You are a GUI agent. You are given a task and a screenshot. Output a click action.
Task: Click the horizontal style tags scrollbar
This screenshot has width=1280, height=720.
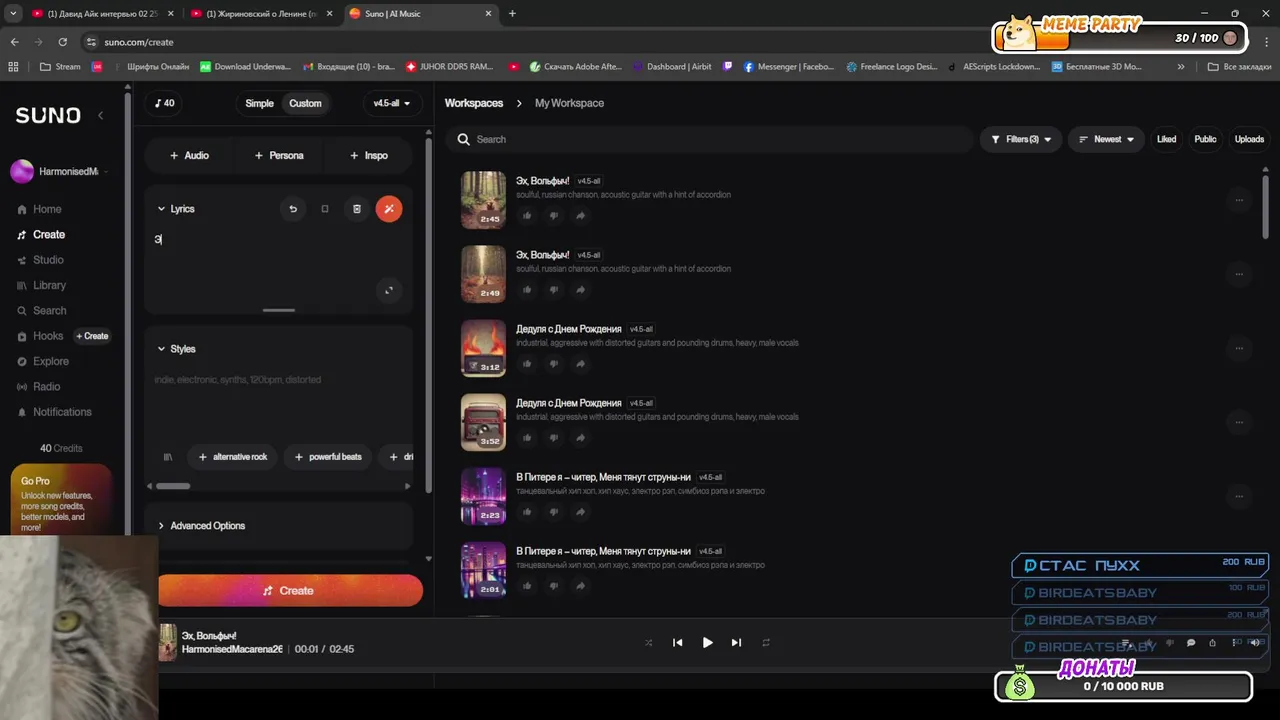[x=173, y=486]
